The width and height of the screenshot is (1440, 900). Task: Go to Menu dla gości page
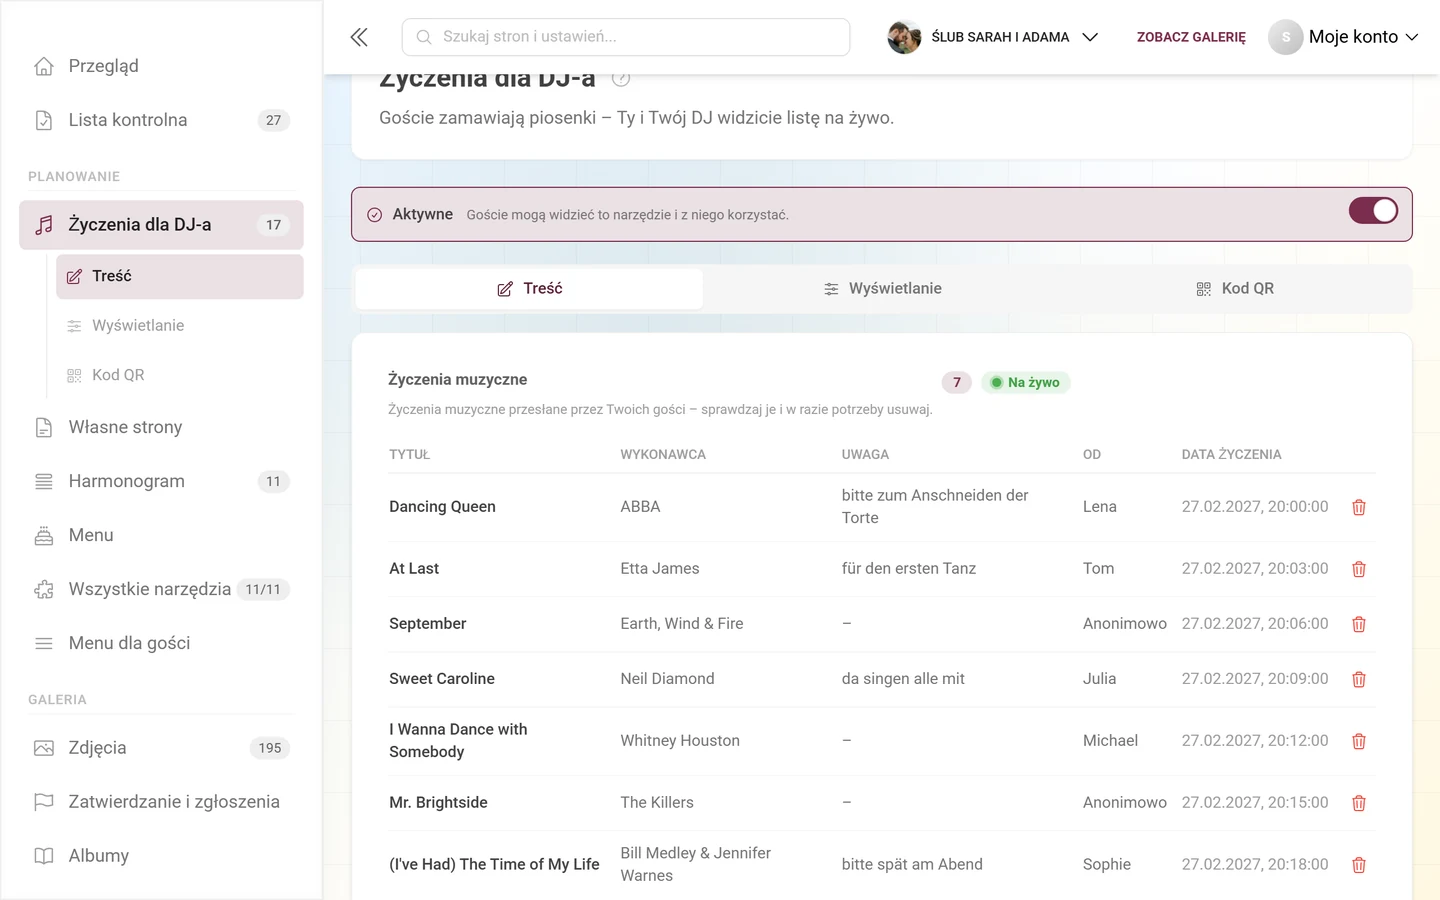161,643
